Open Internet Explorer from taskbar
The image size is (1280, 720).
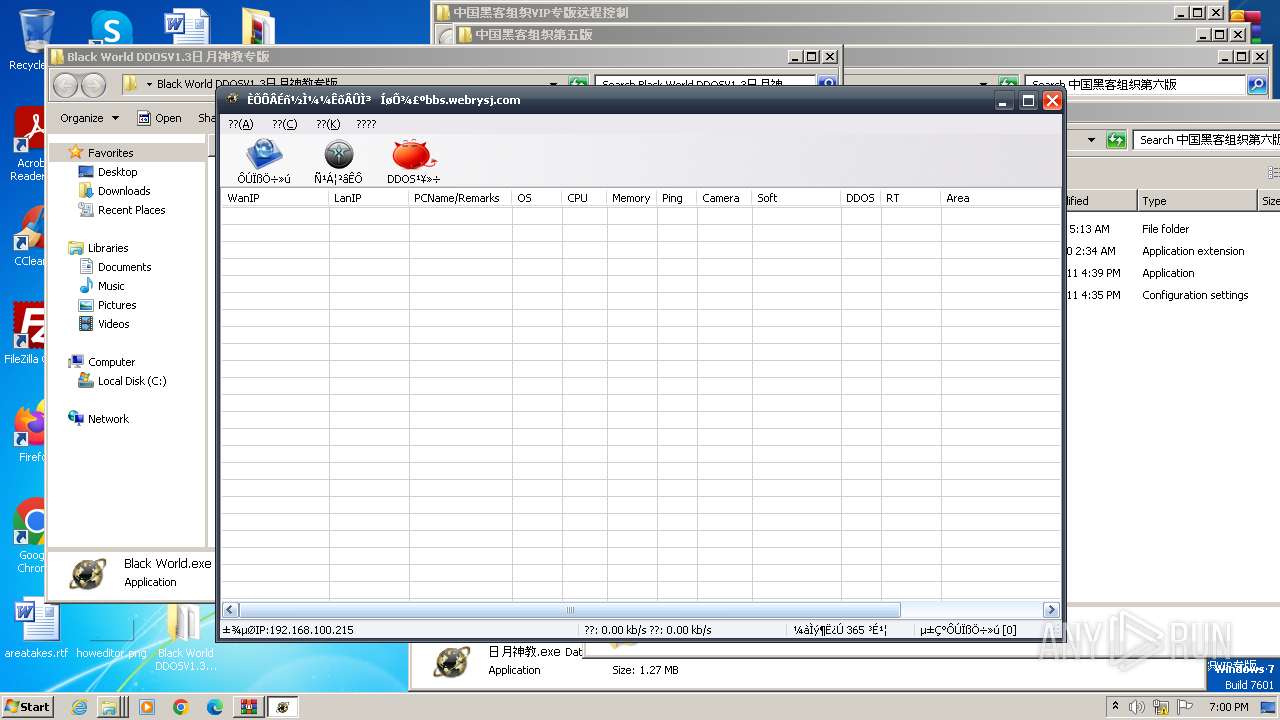[80, 707]
